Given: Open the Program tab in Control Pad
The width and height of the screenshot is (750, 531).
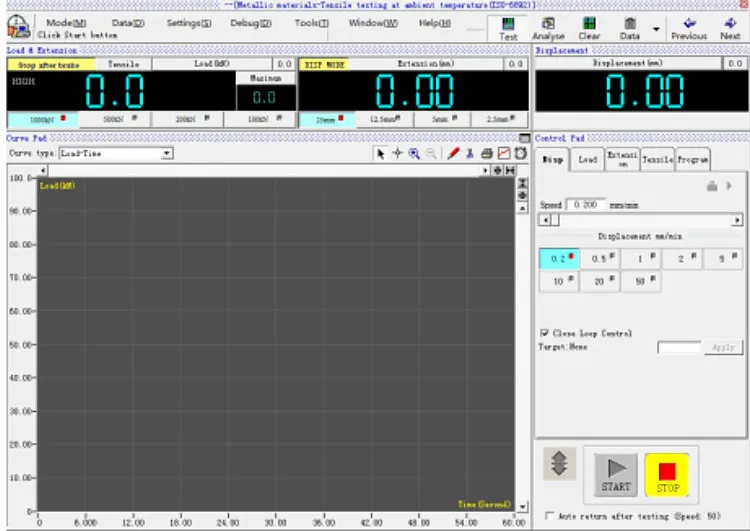Looking at the screenshot, I should pos(693,160).
